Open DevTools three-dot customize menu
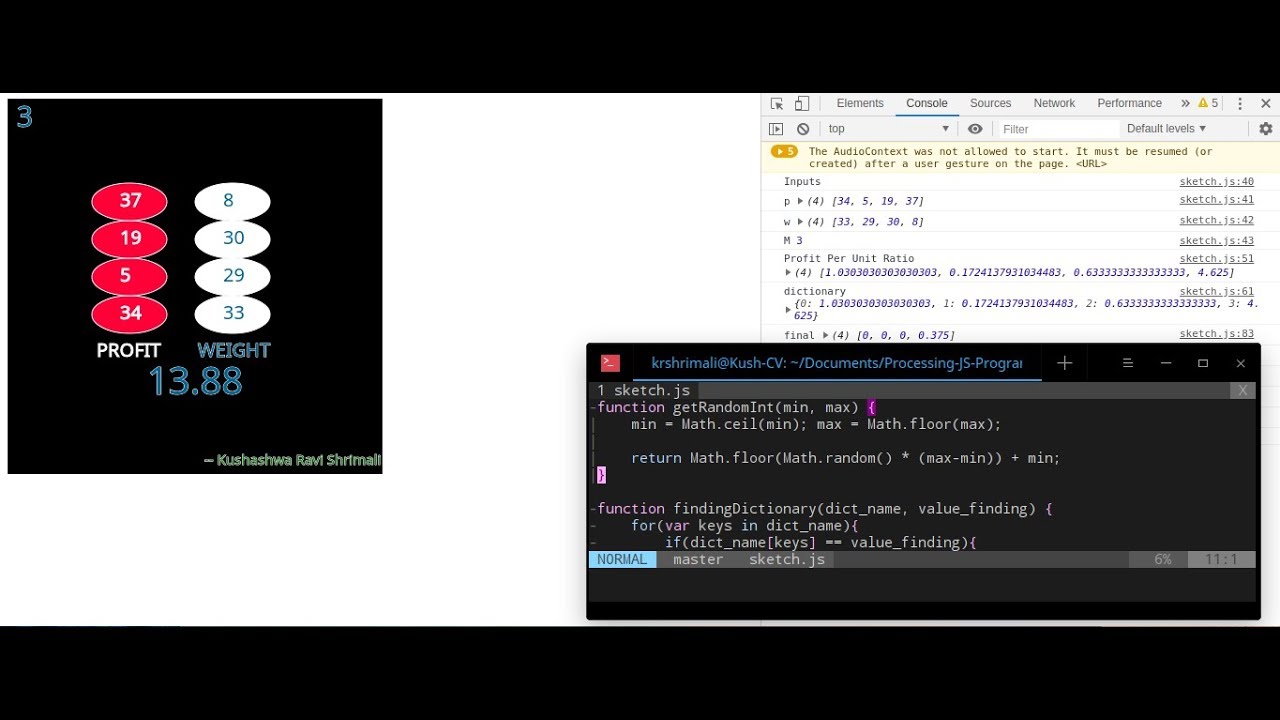Screen dimensions: 1280x720 [1240, 103]
